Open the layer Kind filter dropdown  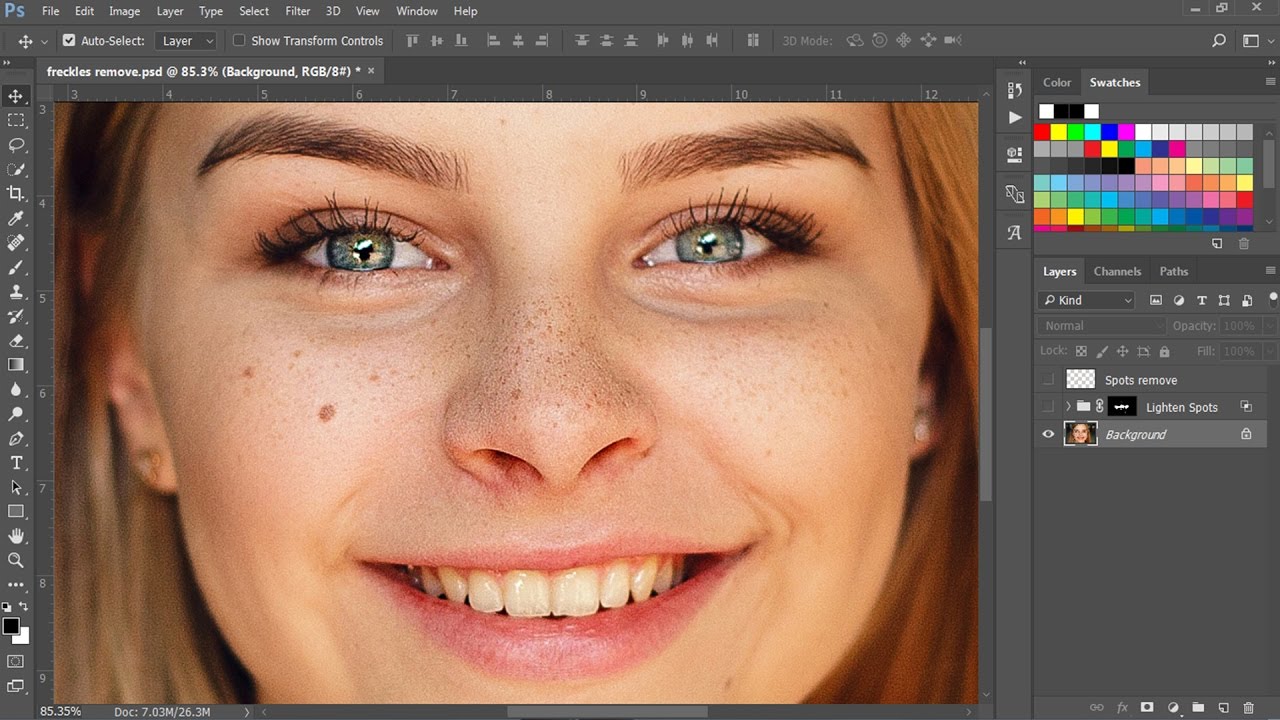coord(1087,300)
